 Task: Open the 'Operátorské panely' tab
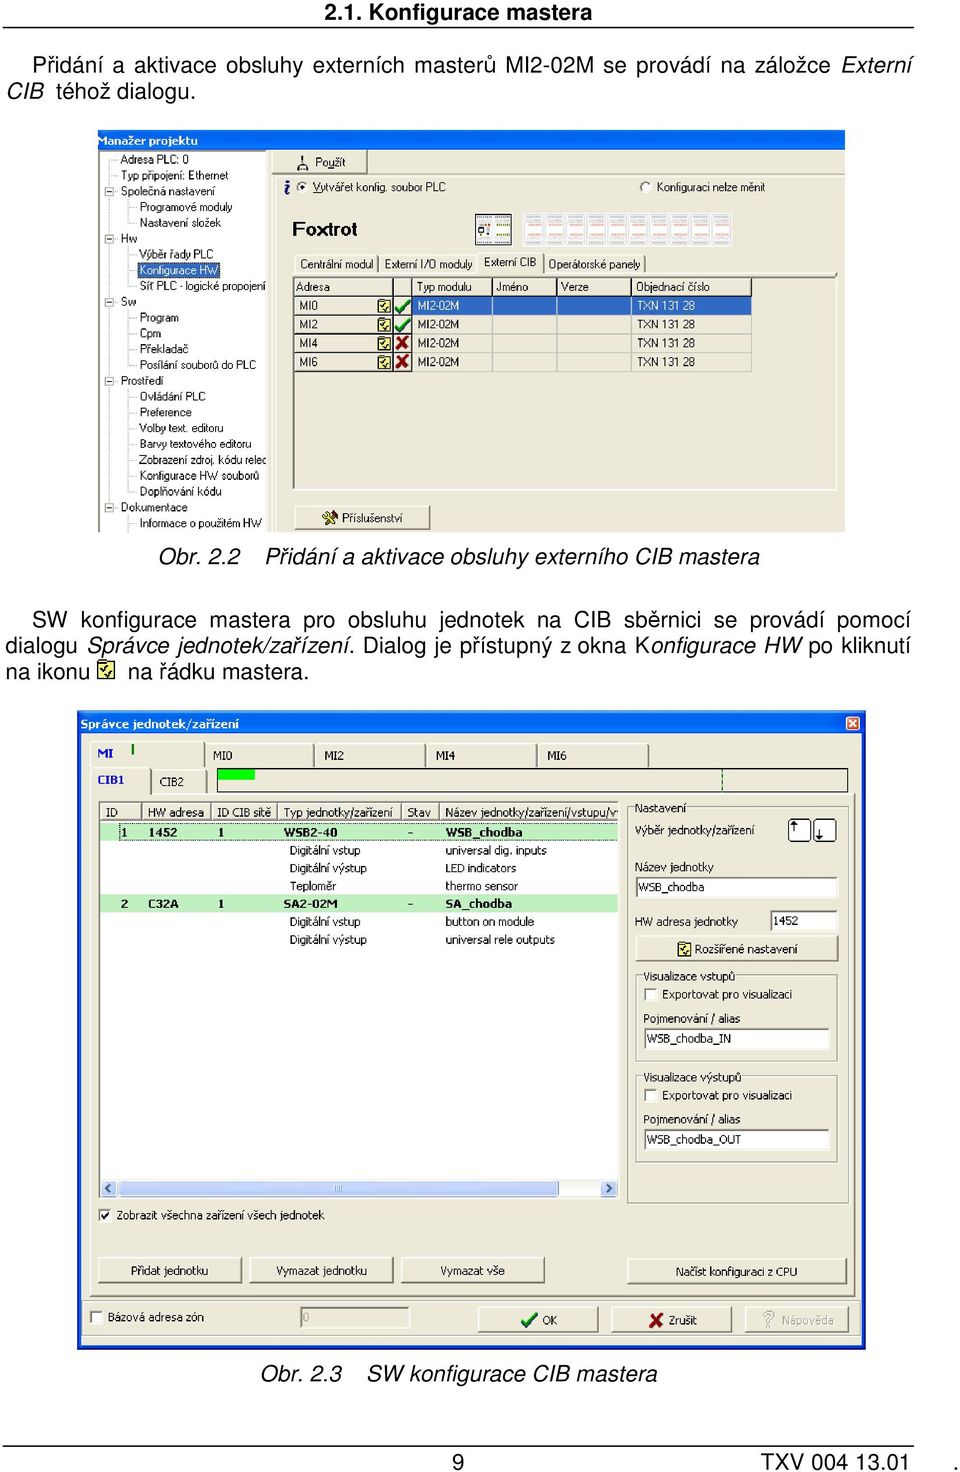point(594,264)
